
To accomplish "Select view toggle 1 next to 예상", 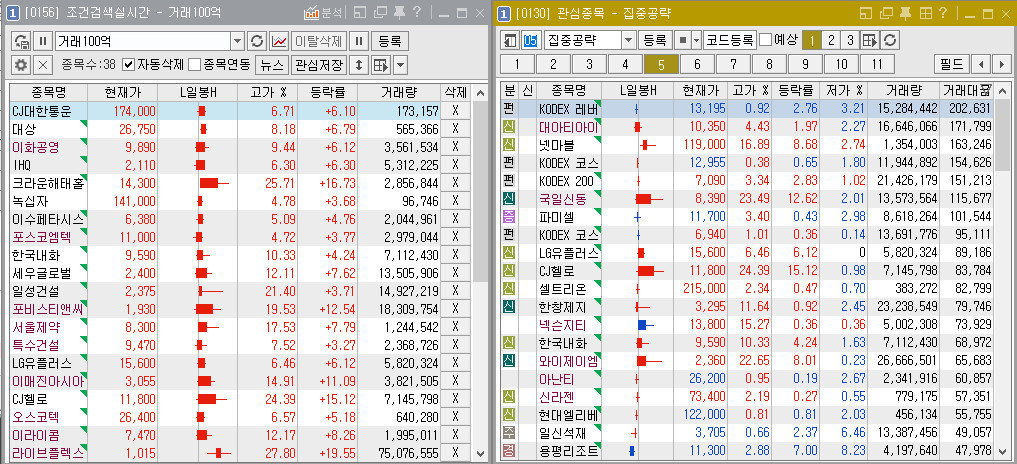I will pos(812,40).
